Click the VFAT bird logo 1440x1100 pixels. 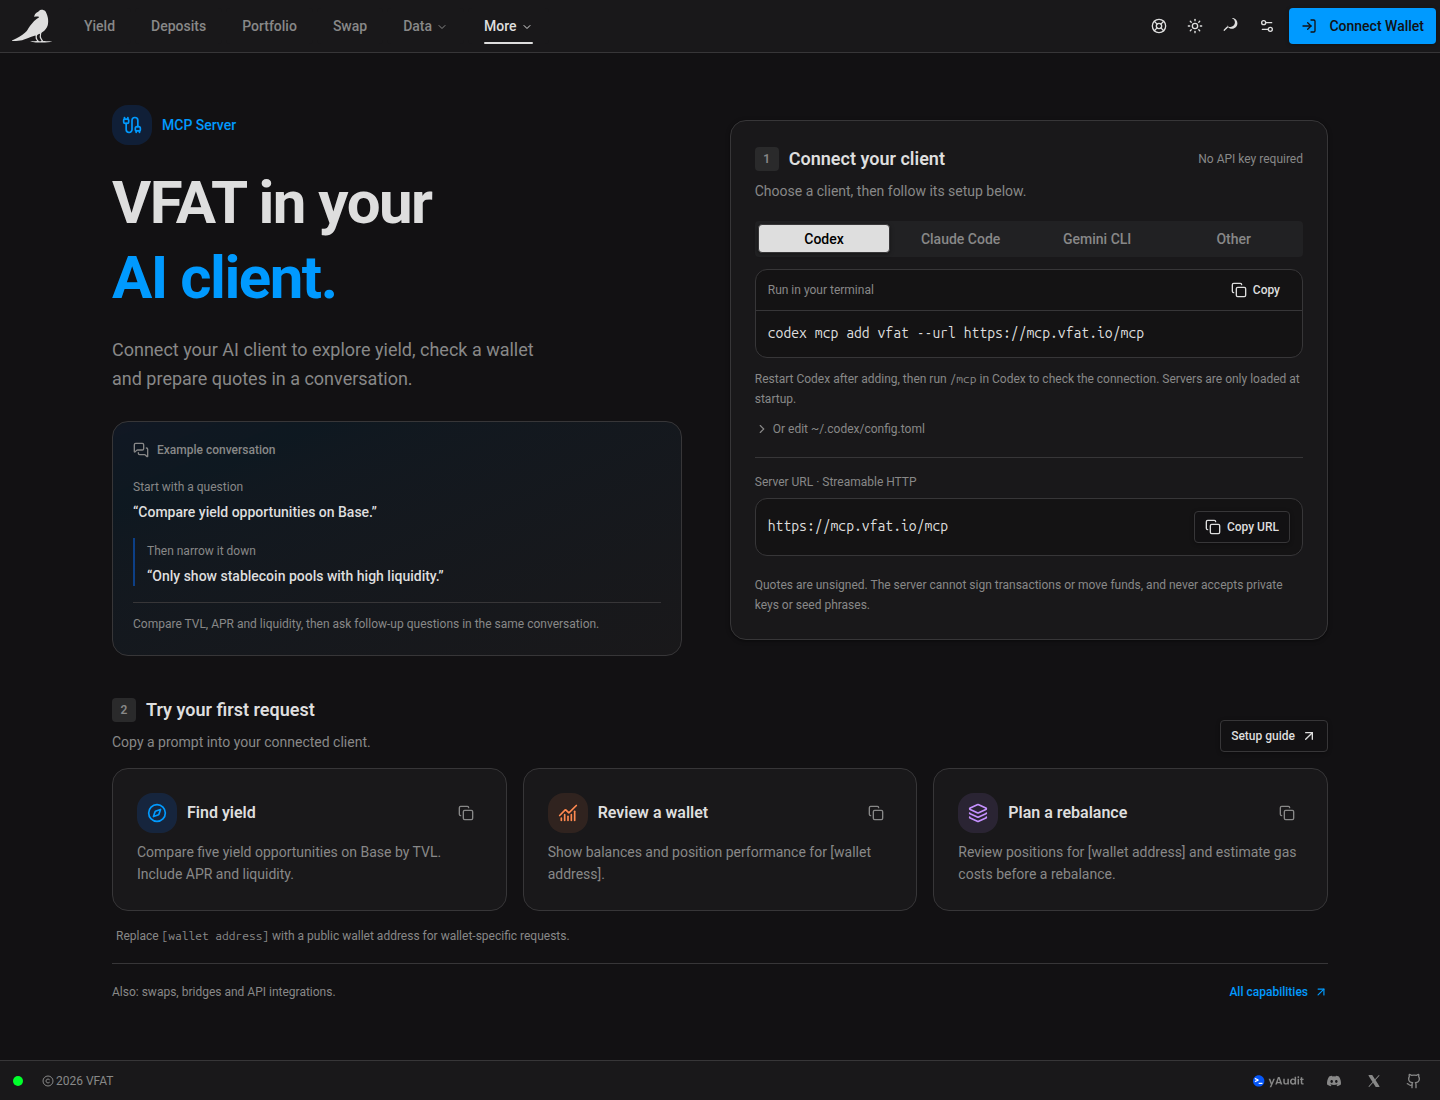tap(32, 26)
